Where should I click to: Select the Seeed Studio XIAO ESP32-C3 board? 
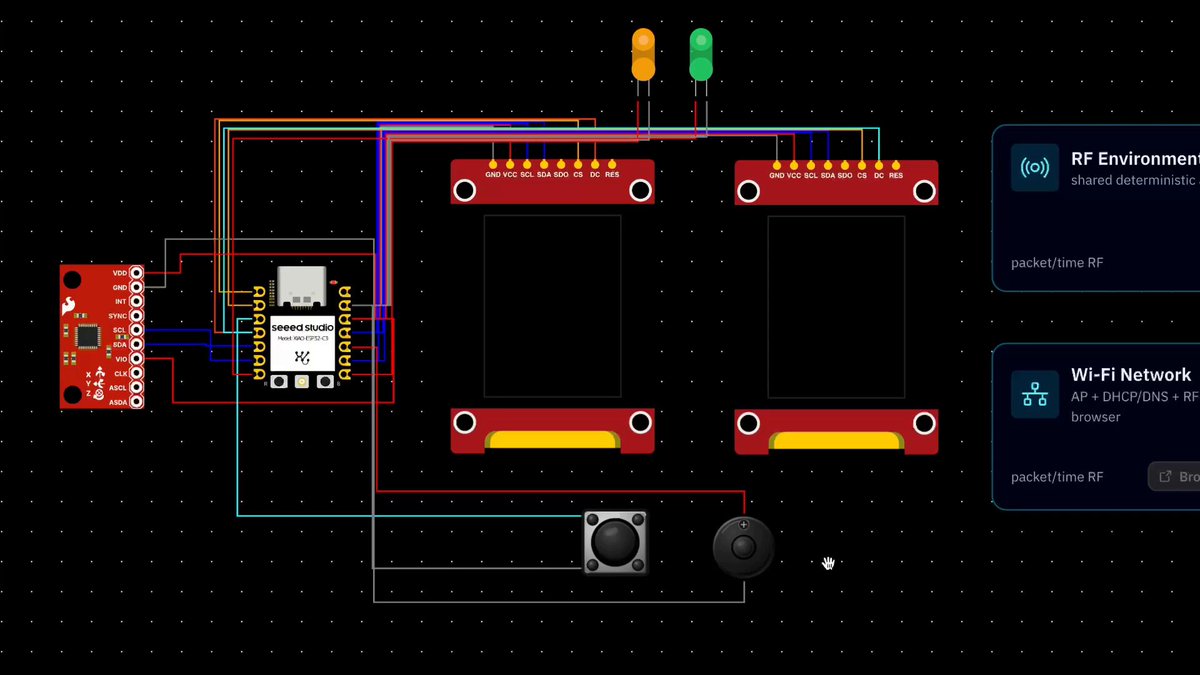(x=301, y=328)
